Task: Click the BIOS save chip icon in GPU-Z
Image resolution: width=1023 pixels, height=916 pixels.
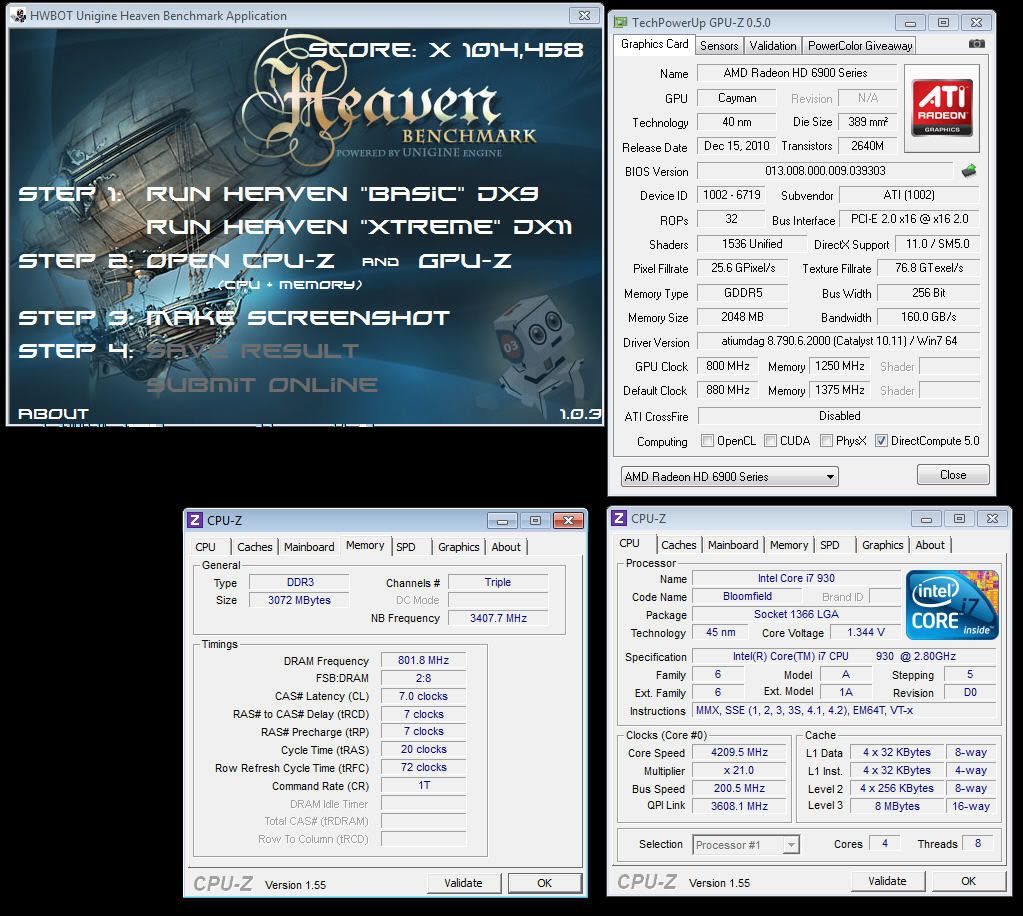Action: (x=969, y=171)
